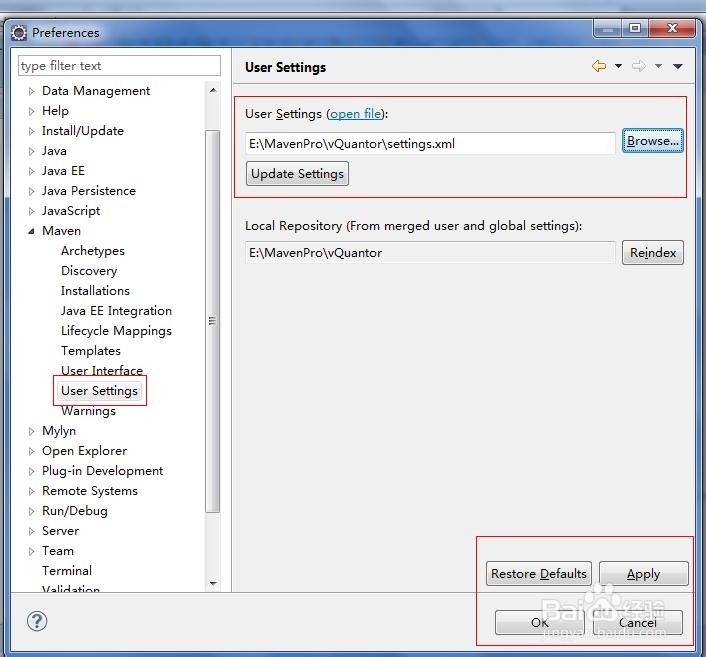Select the Data Management label
Screen dimensions: 706x657
pos(95,91)
